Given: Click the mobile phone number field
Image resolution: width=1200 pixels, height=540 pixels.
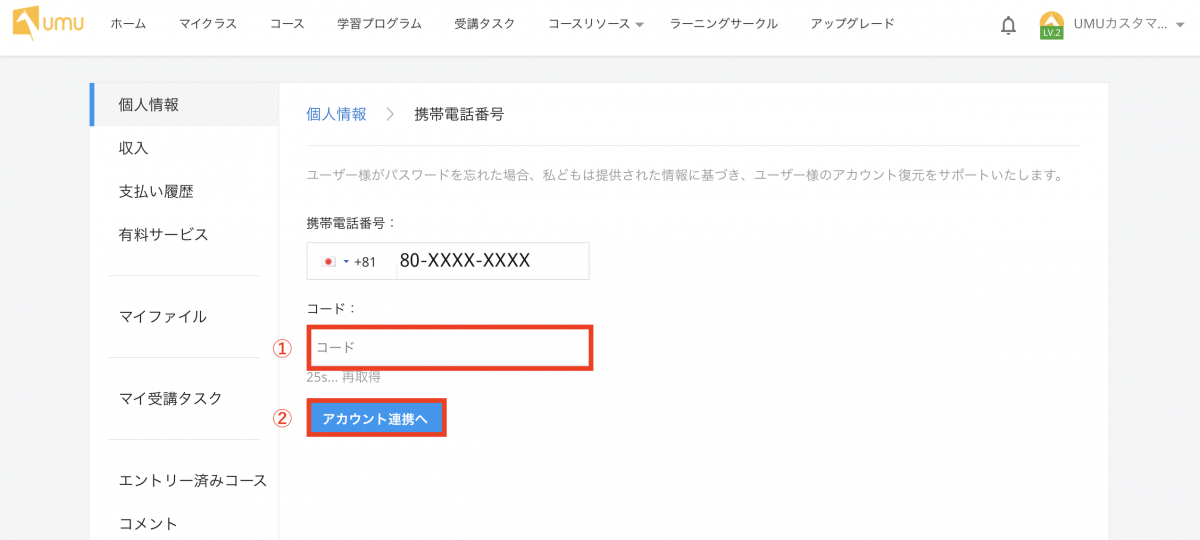Looking at the screenshot, I should coord(490,261).
